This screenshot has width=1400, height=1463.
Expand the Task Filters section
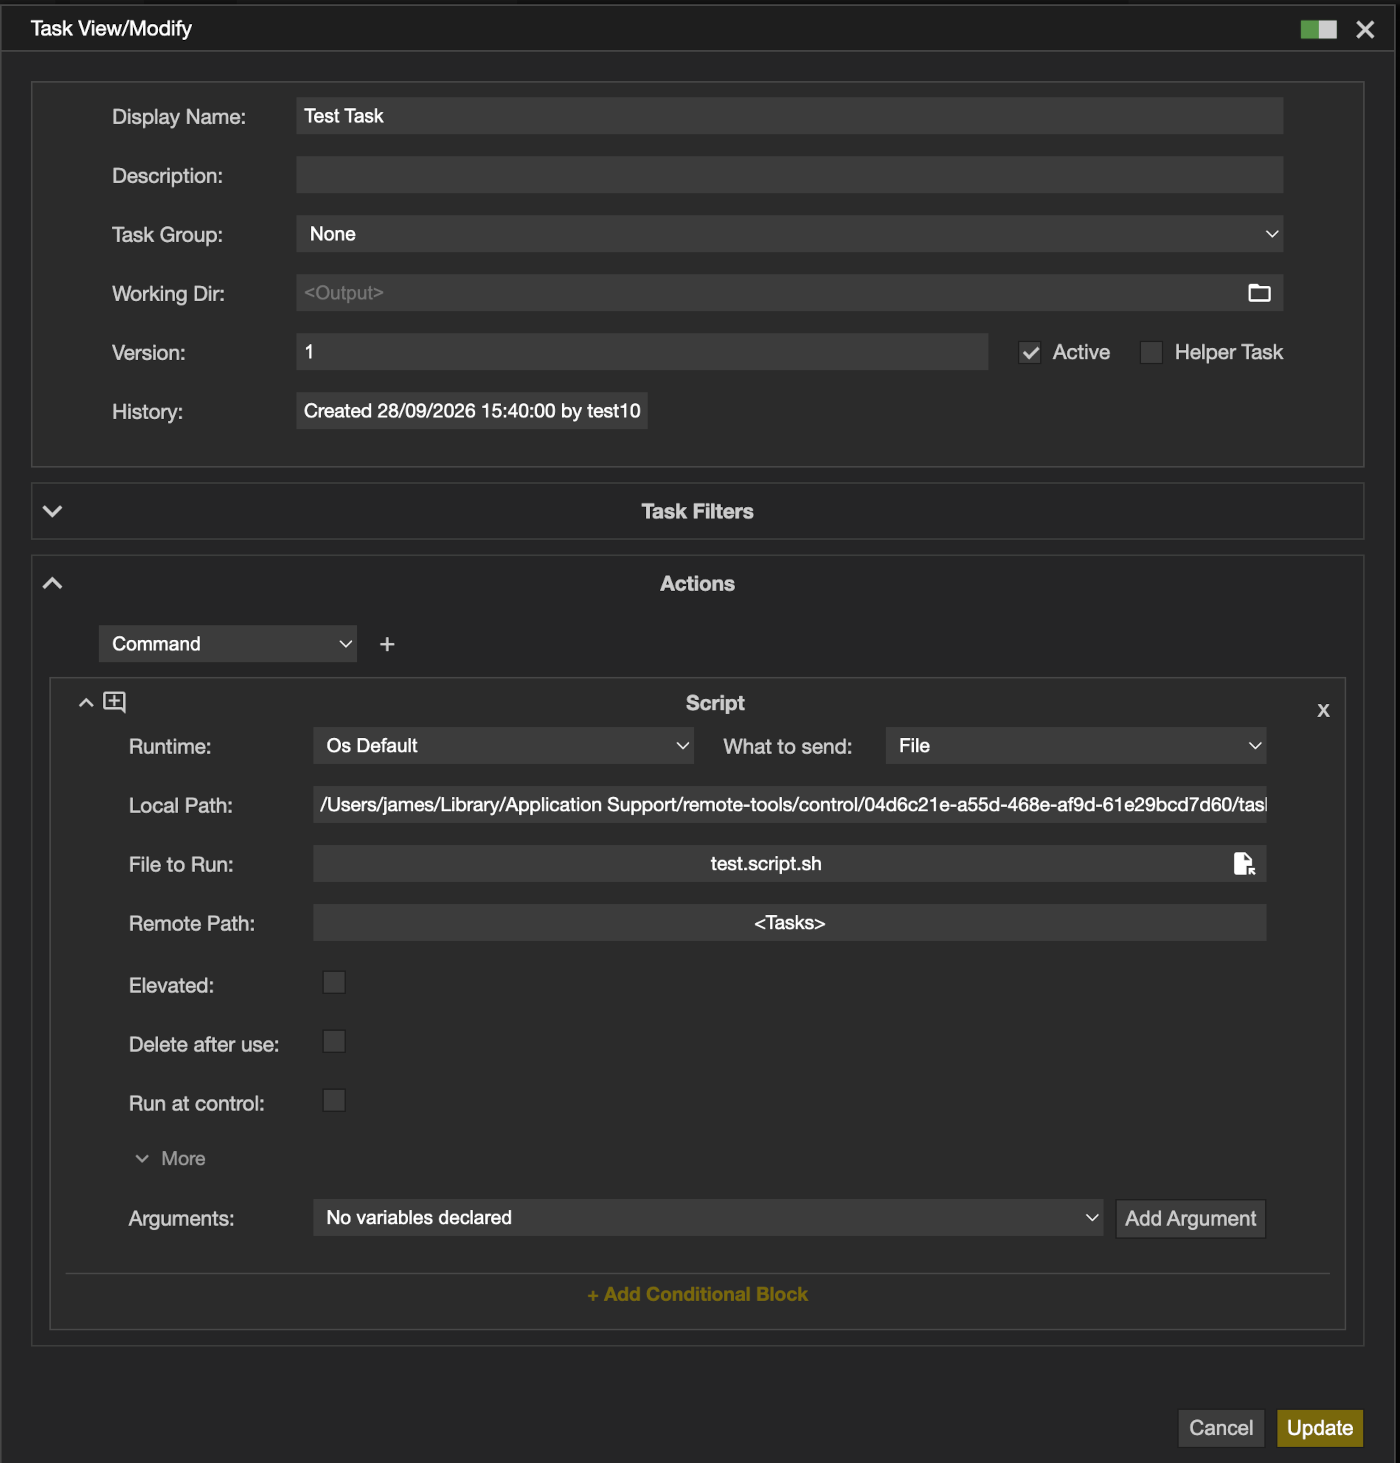[53, 511]
